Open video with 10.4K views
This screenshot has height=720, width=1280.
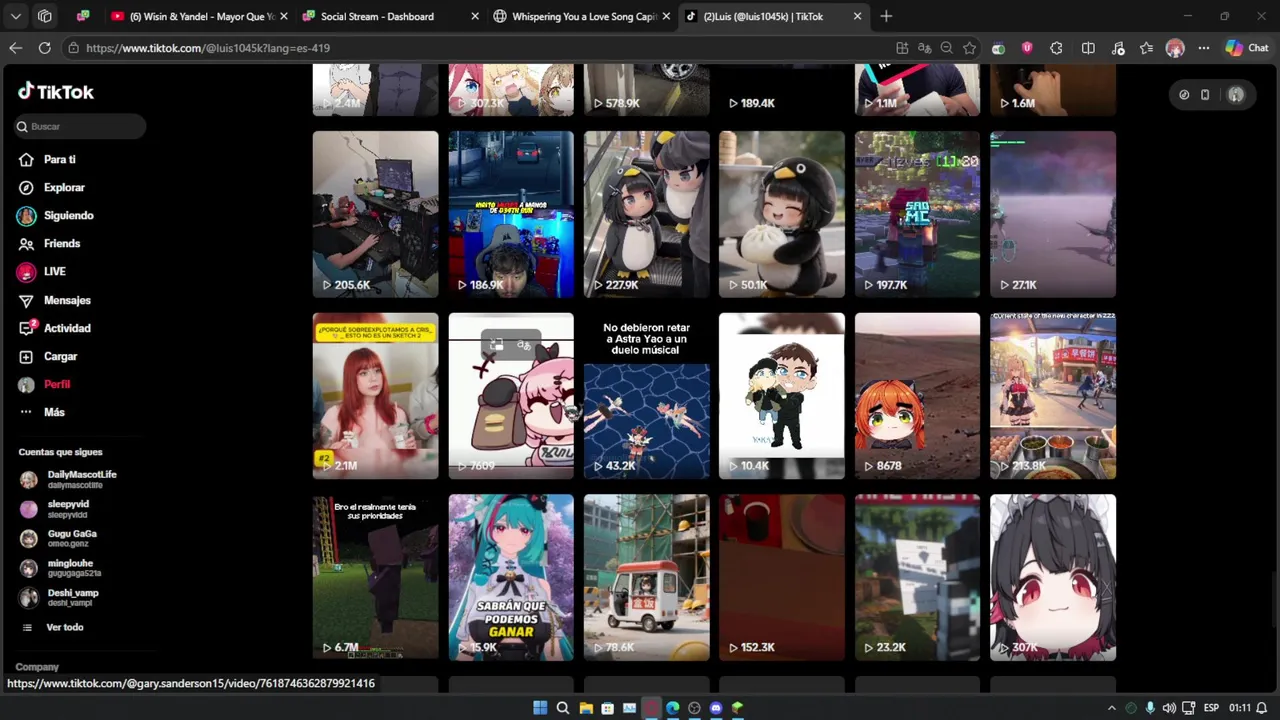[782, 396]
